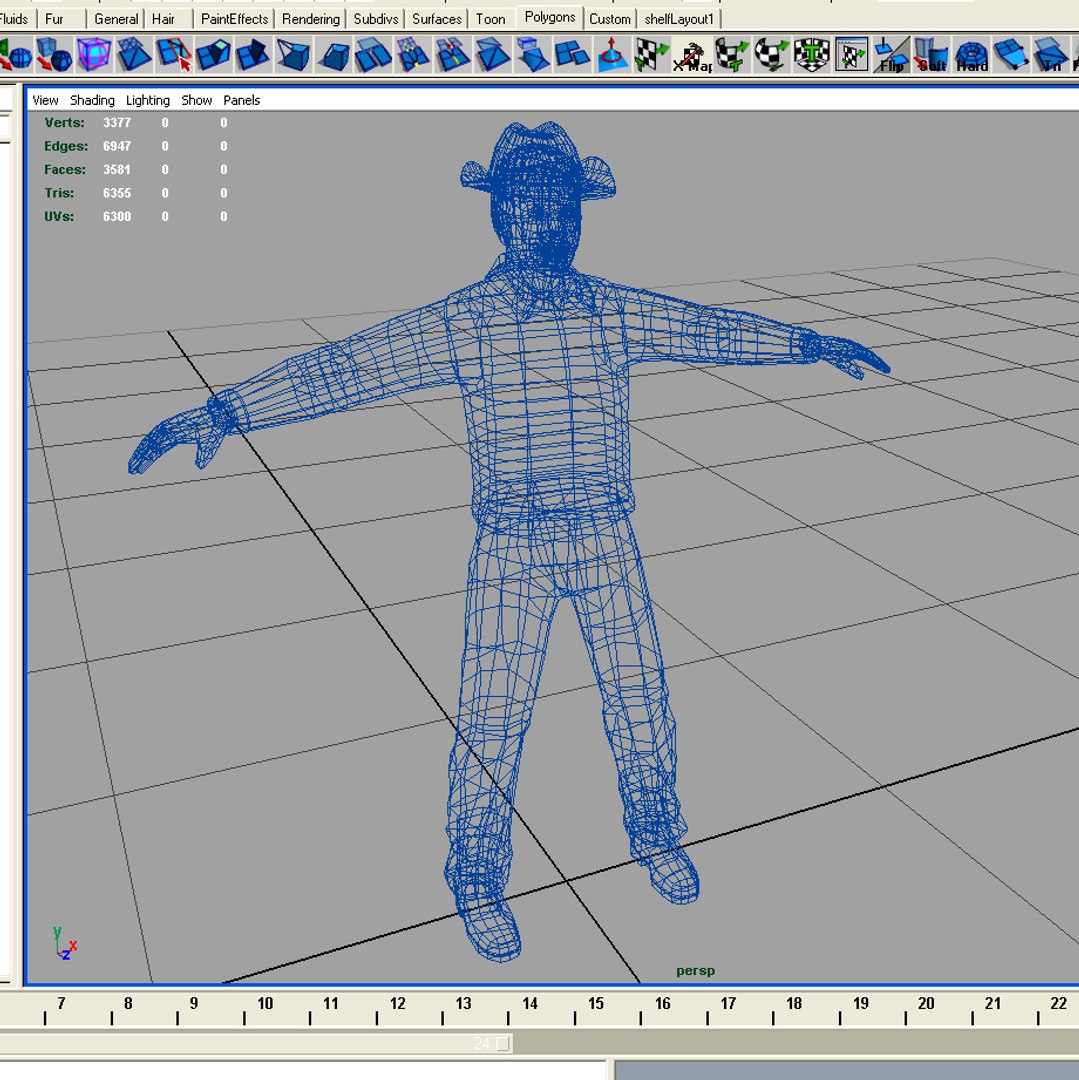Switch to the Hair shelf tab
This screenshot has height=1080, width=1079.
pyautogui.click(x=163, y=19)
